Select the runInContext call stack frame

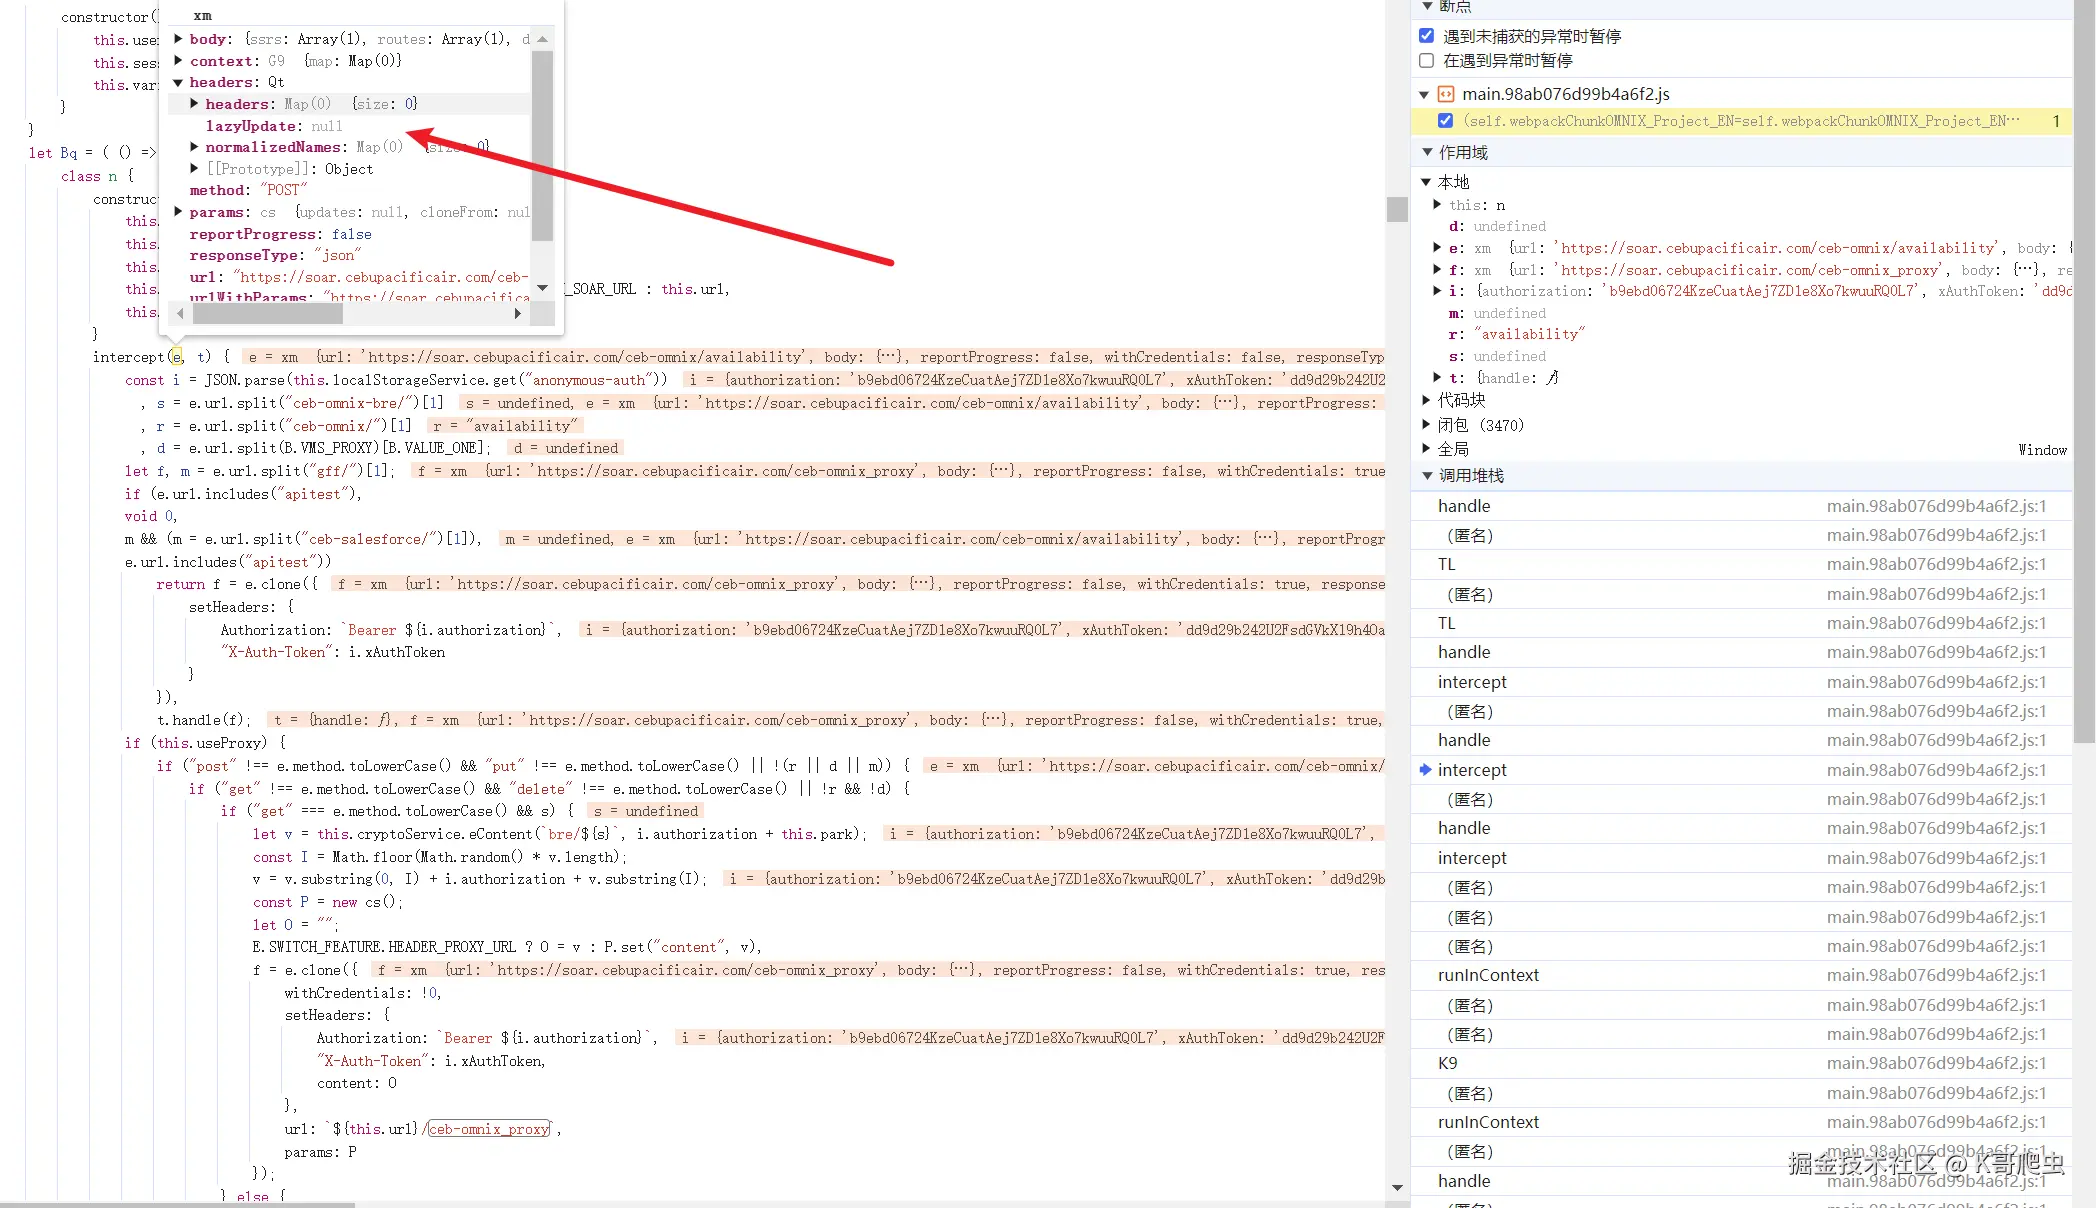(1488, 975)
